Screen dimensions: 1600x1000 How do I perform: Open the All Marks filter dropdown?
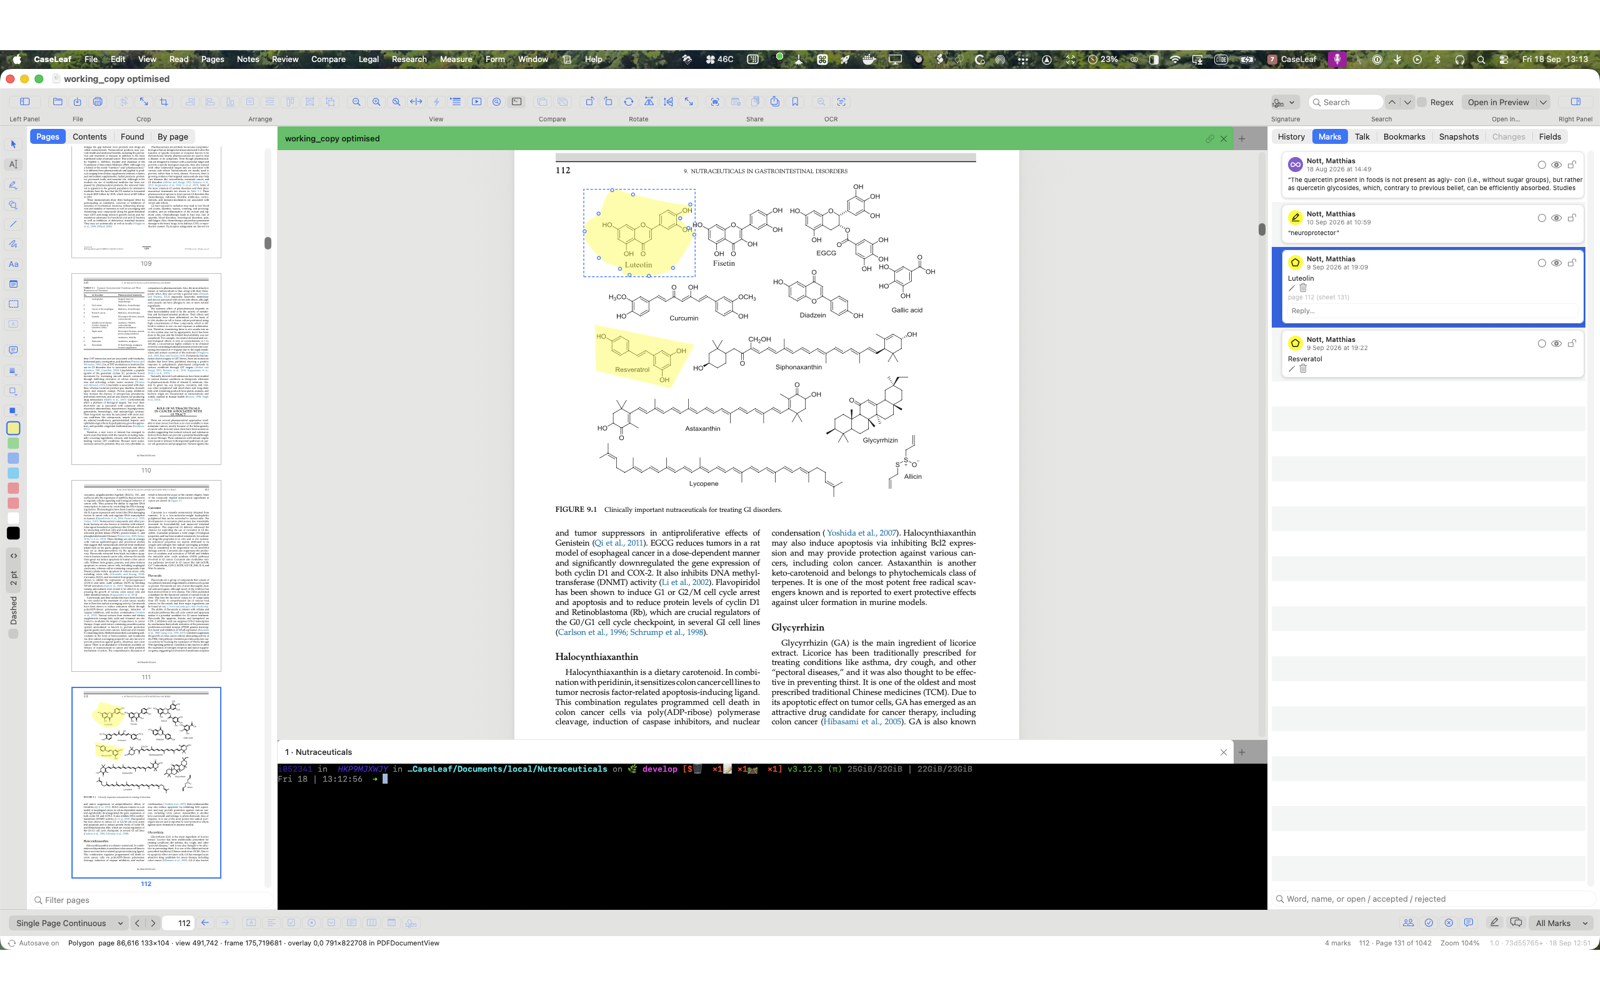tap(1561, 924)
